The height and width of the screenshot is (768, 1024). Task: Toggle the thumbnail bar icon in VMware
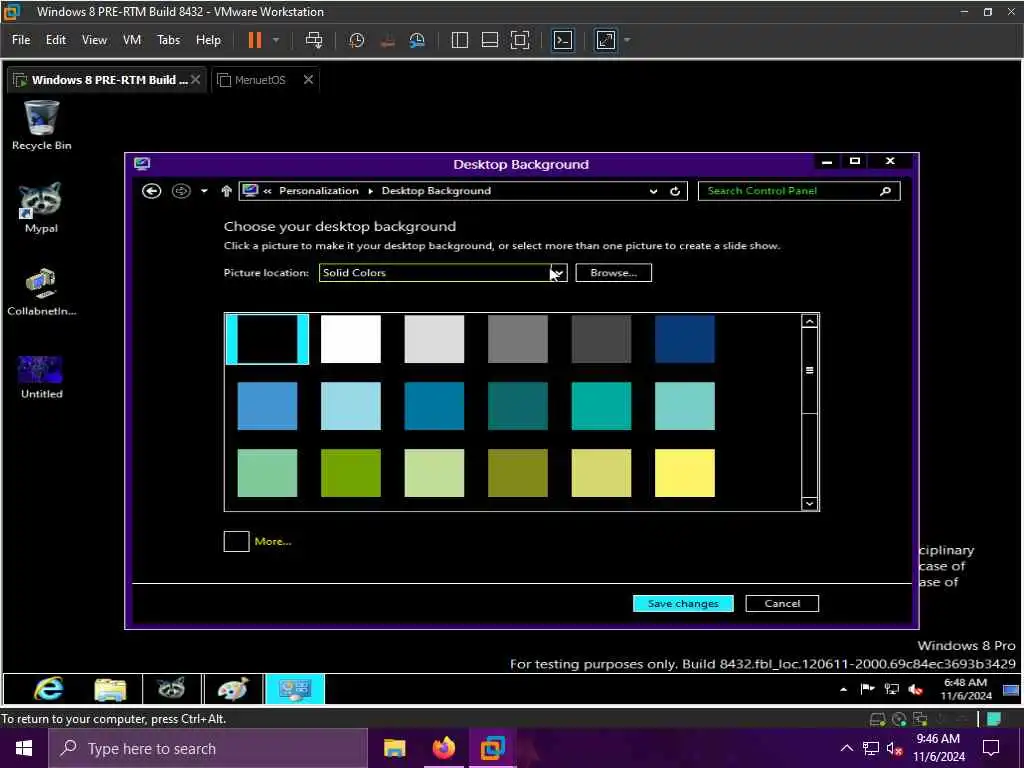(490, 40)
